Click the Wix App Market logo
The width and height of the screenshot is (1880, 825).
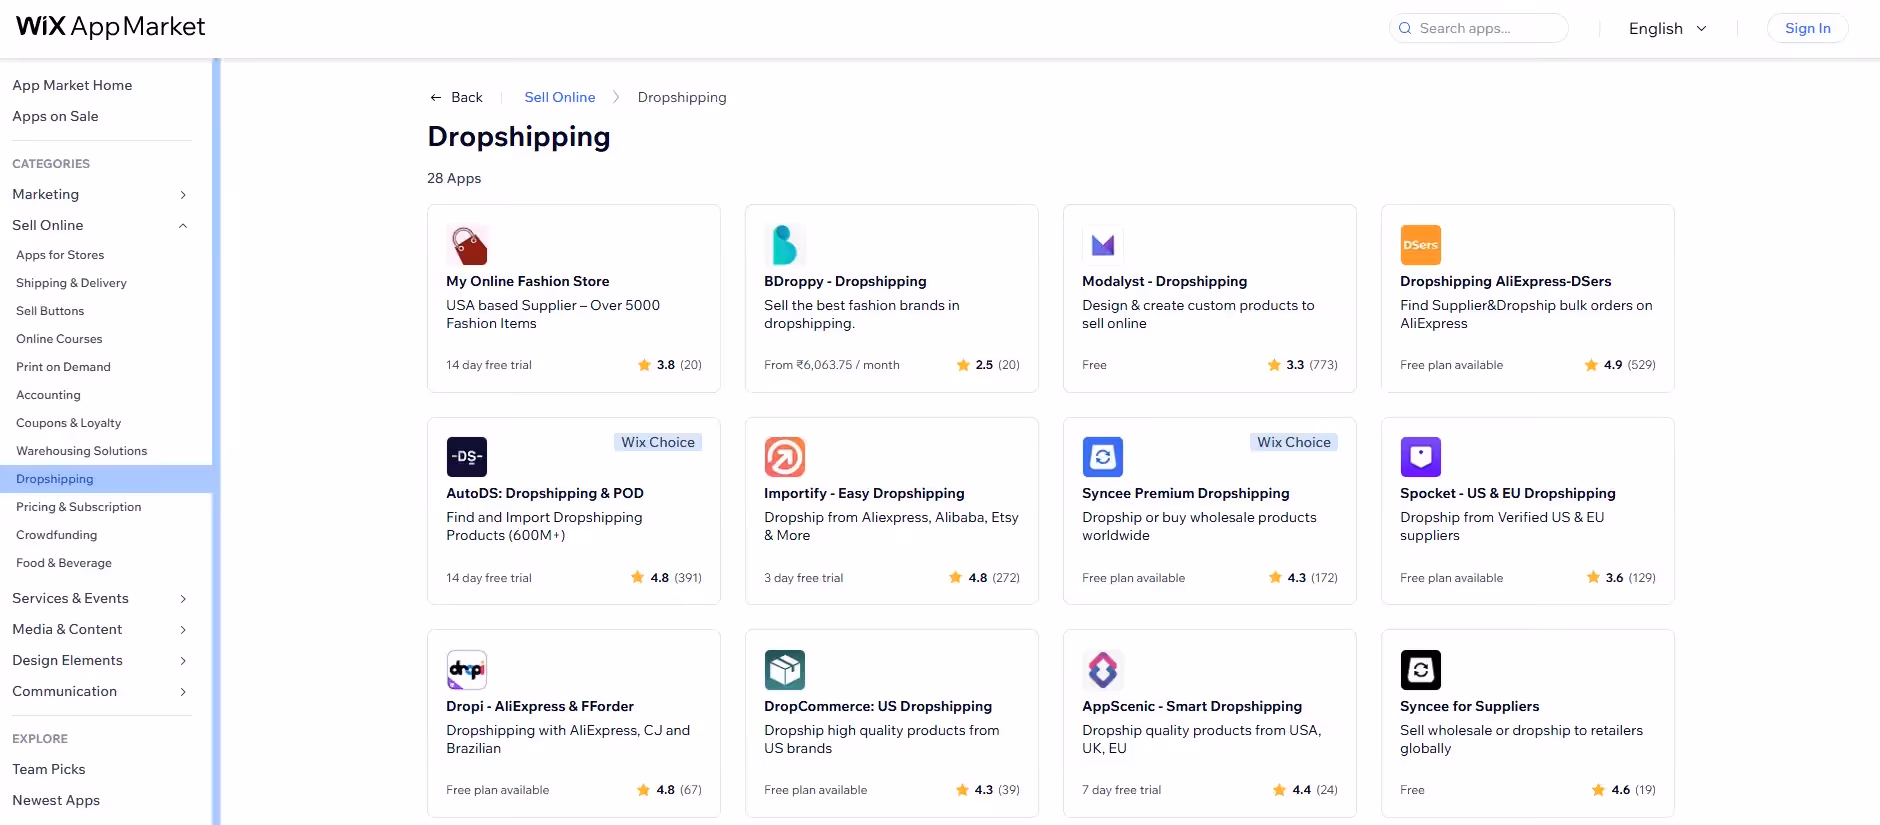111,26
